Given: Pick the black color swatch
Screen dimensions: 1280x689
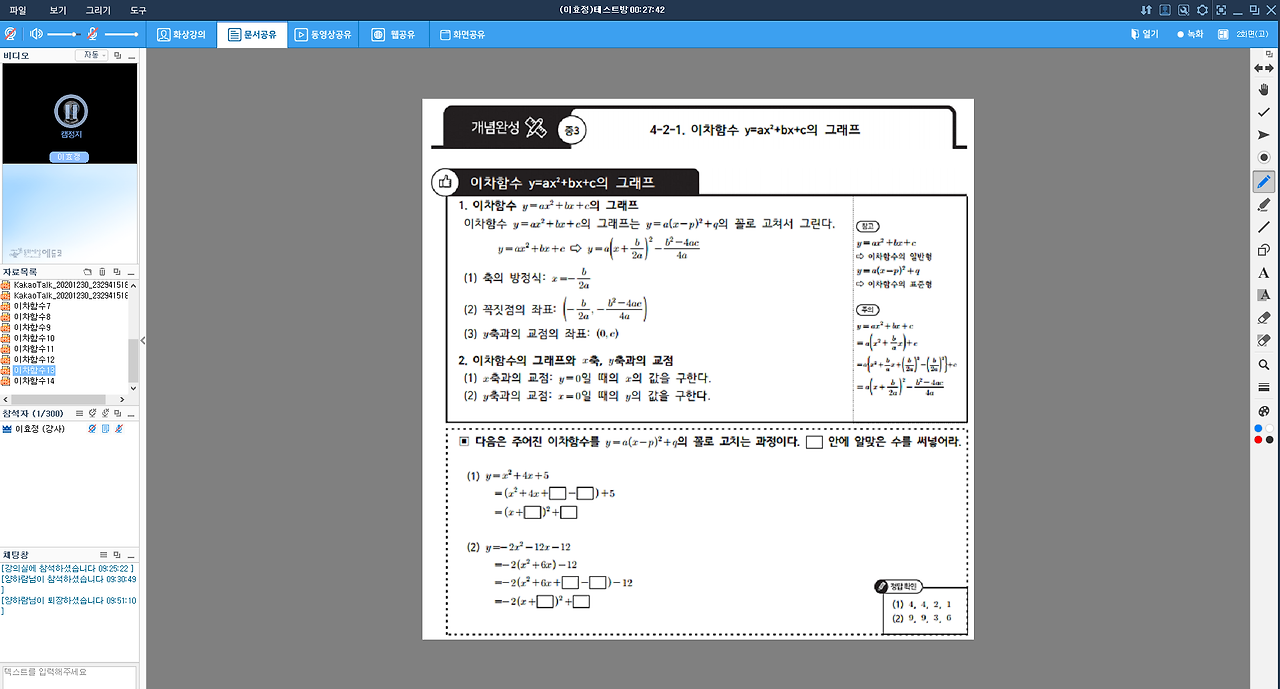Looking at the screenshot, I should 1269,440.
